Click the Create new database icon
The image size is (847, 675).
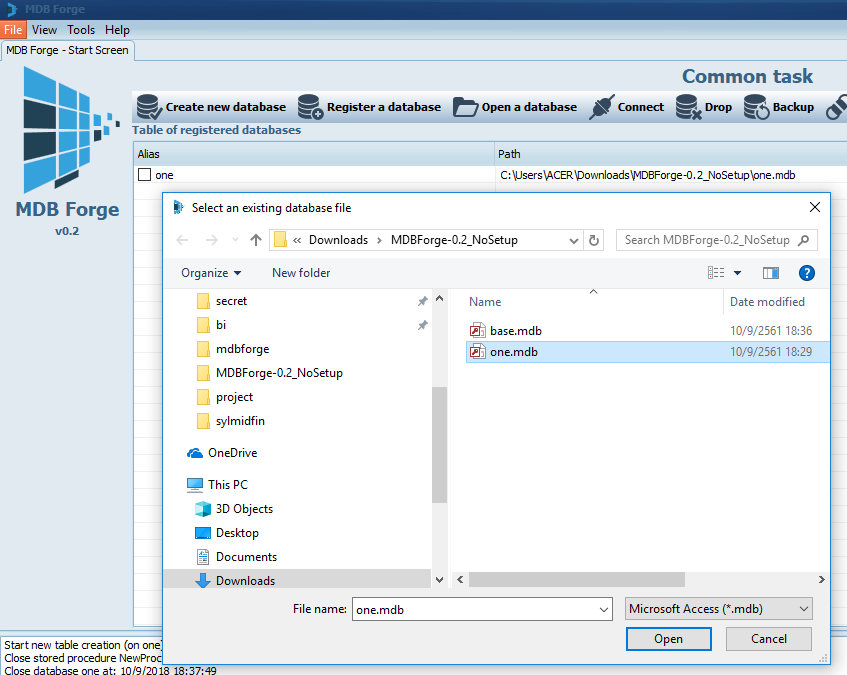[x=149, y=107]
